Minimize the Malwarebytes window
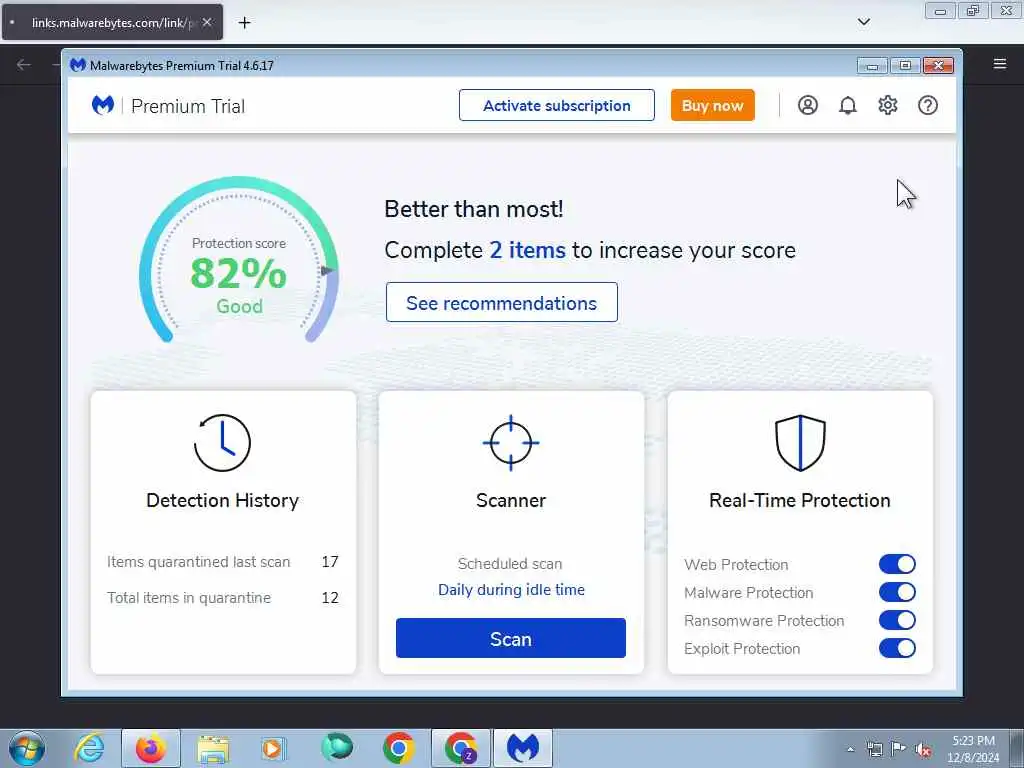The image size is (1024, 768). [x=872, y=65]
